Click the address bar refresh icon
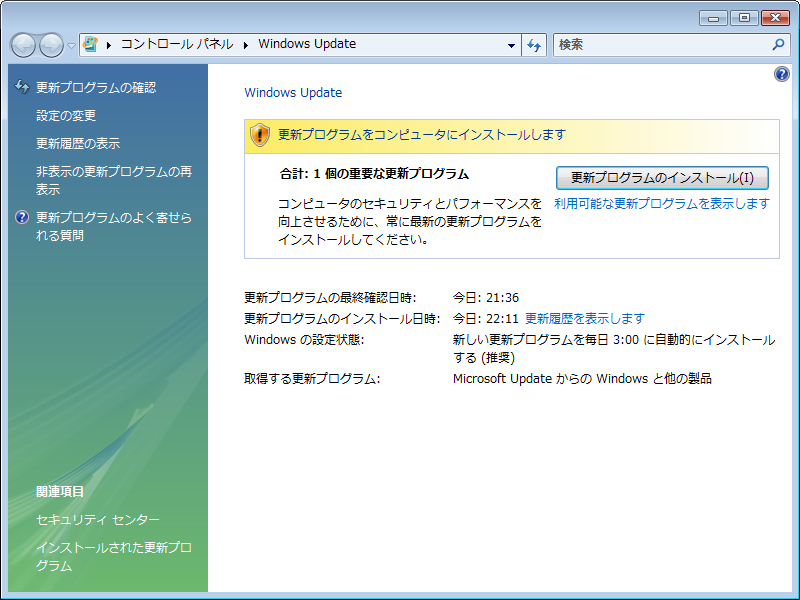Screen dimensions: 800x600 [534, 45]
